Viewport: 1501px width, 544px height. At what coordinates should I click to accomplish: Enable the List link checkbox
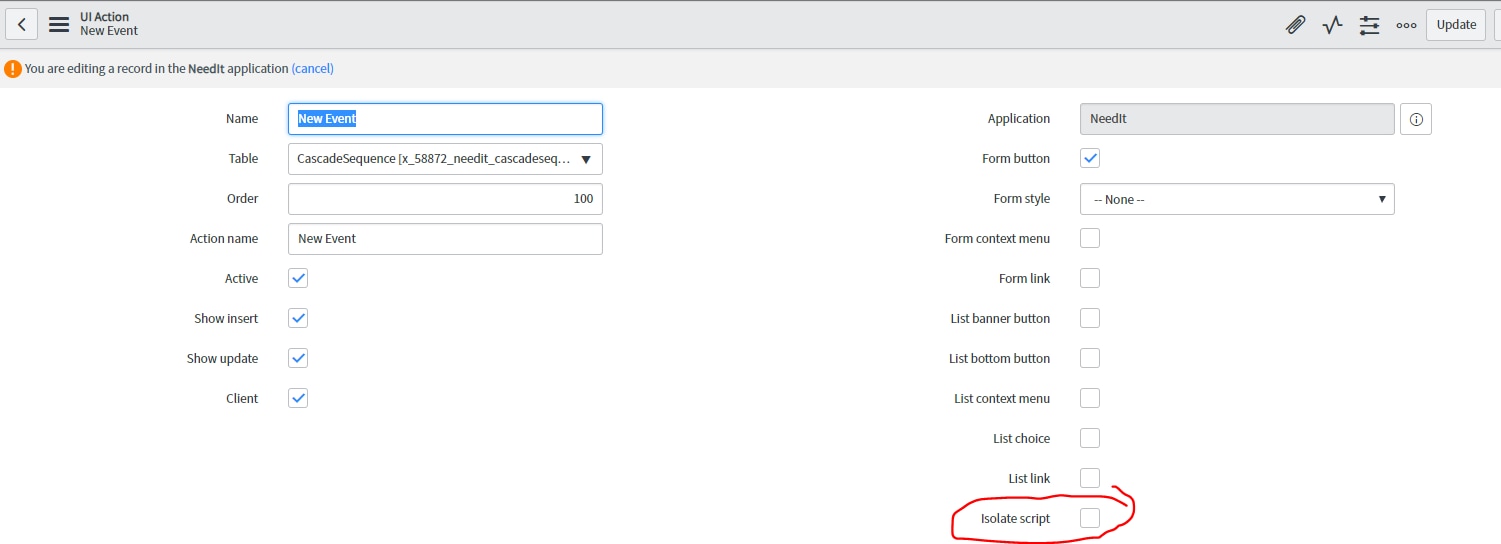[x=1090, y=478]
